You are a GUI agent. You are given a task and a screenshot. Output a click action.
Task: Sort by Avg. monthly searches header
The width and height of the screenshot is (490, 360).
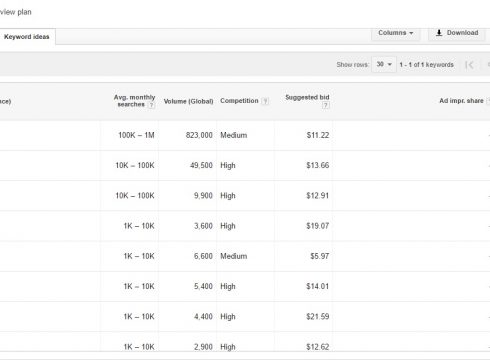point(134,101)
